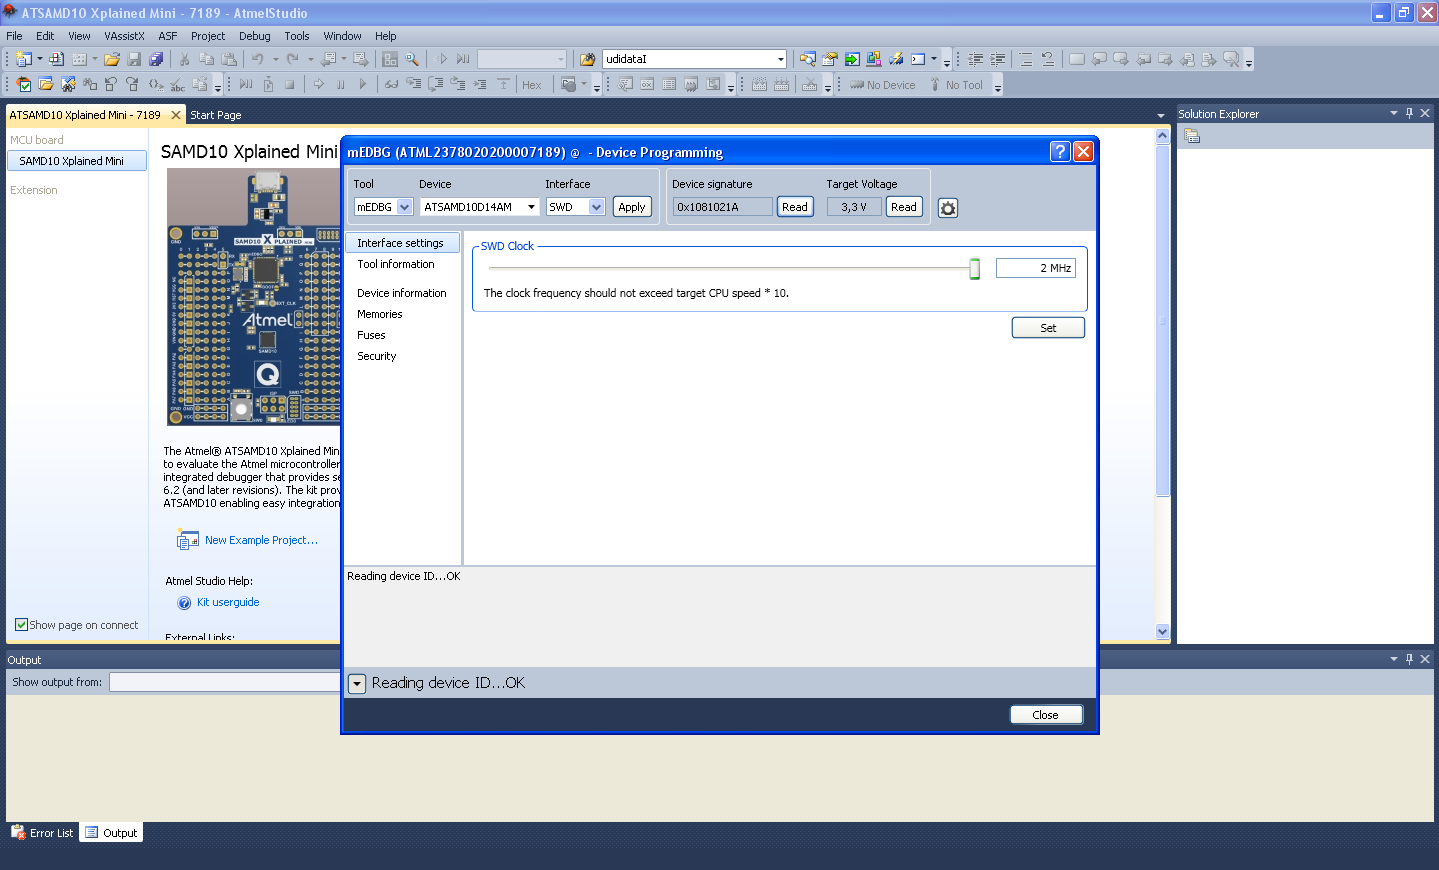
Task: Select SAMD10 Xplained Mini in MCU board list
Action: [x=77, y=161]
